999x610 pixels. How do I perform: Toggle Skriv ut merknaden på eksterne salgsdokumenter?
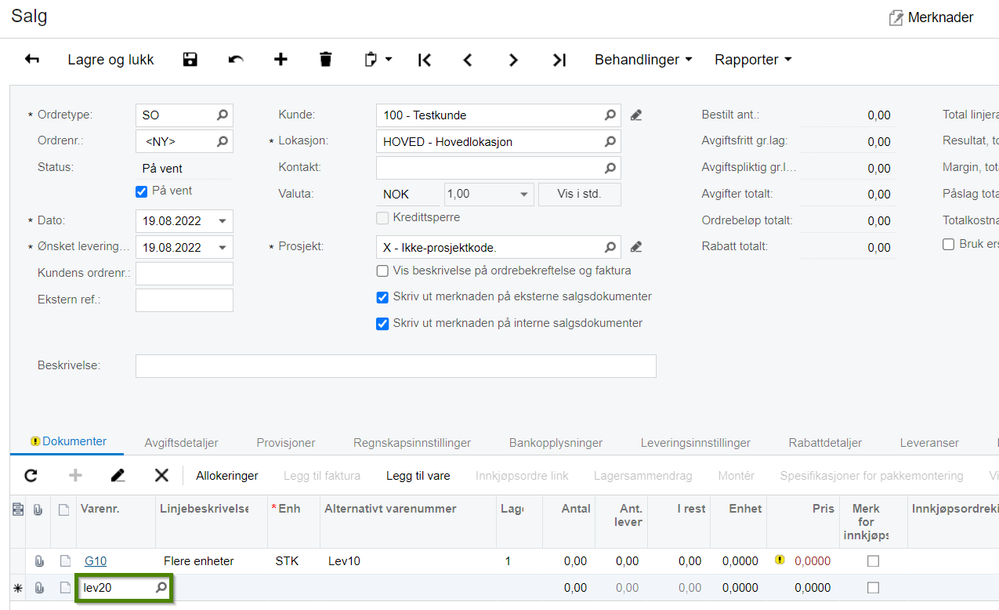pyautogui.click(x=382, y=297)
